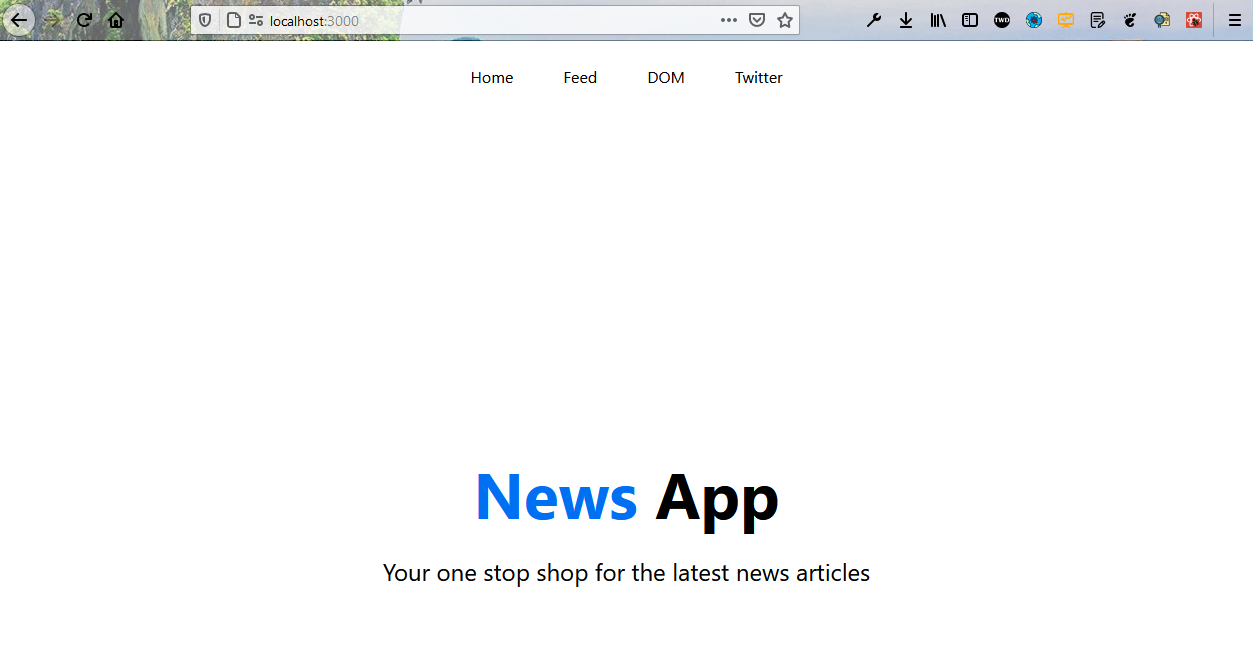The height and width of the screenshot is (661, 1253).
Task: Go to the Home nav link
Action: pos(492,78)
